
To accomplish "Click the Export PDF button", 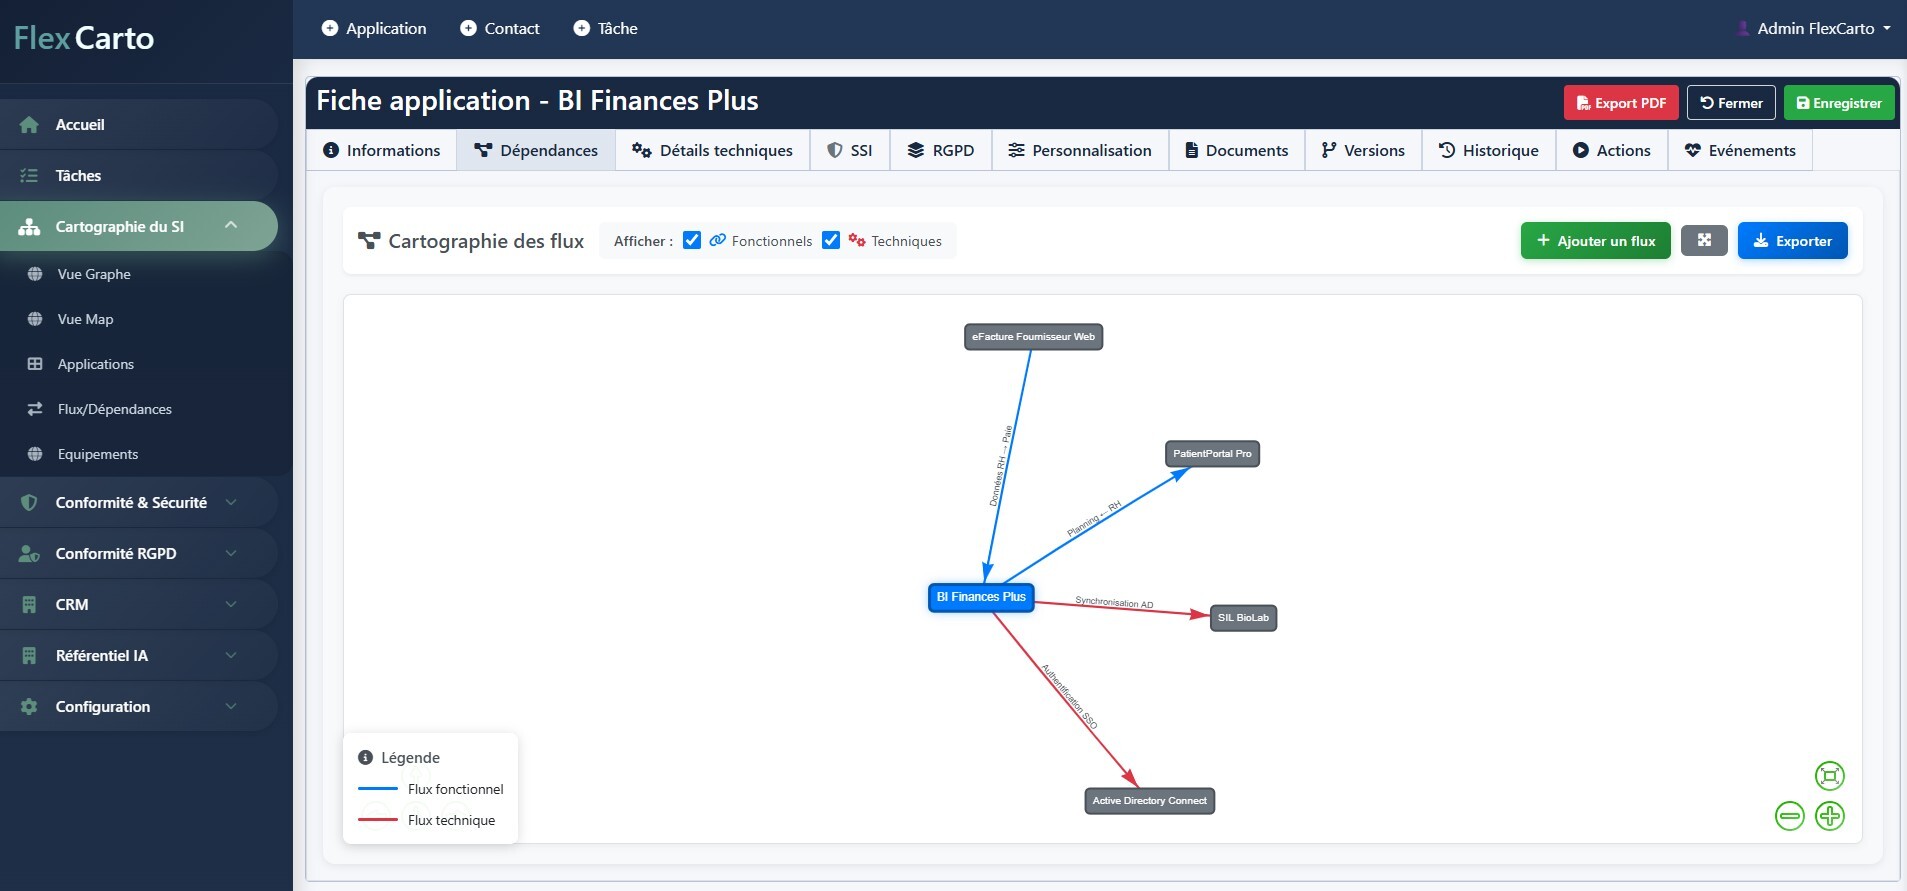I will coord(1621,103).
